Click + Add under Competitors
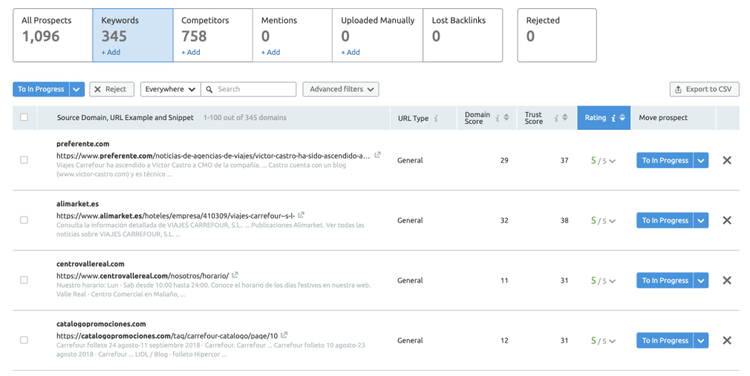The width and height of the screenshot is (750, 376). [x=190, y=52]
